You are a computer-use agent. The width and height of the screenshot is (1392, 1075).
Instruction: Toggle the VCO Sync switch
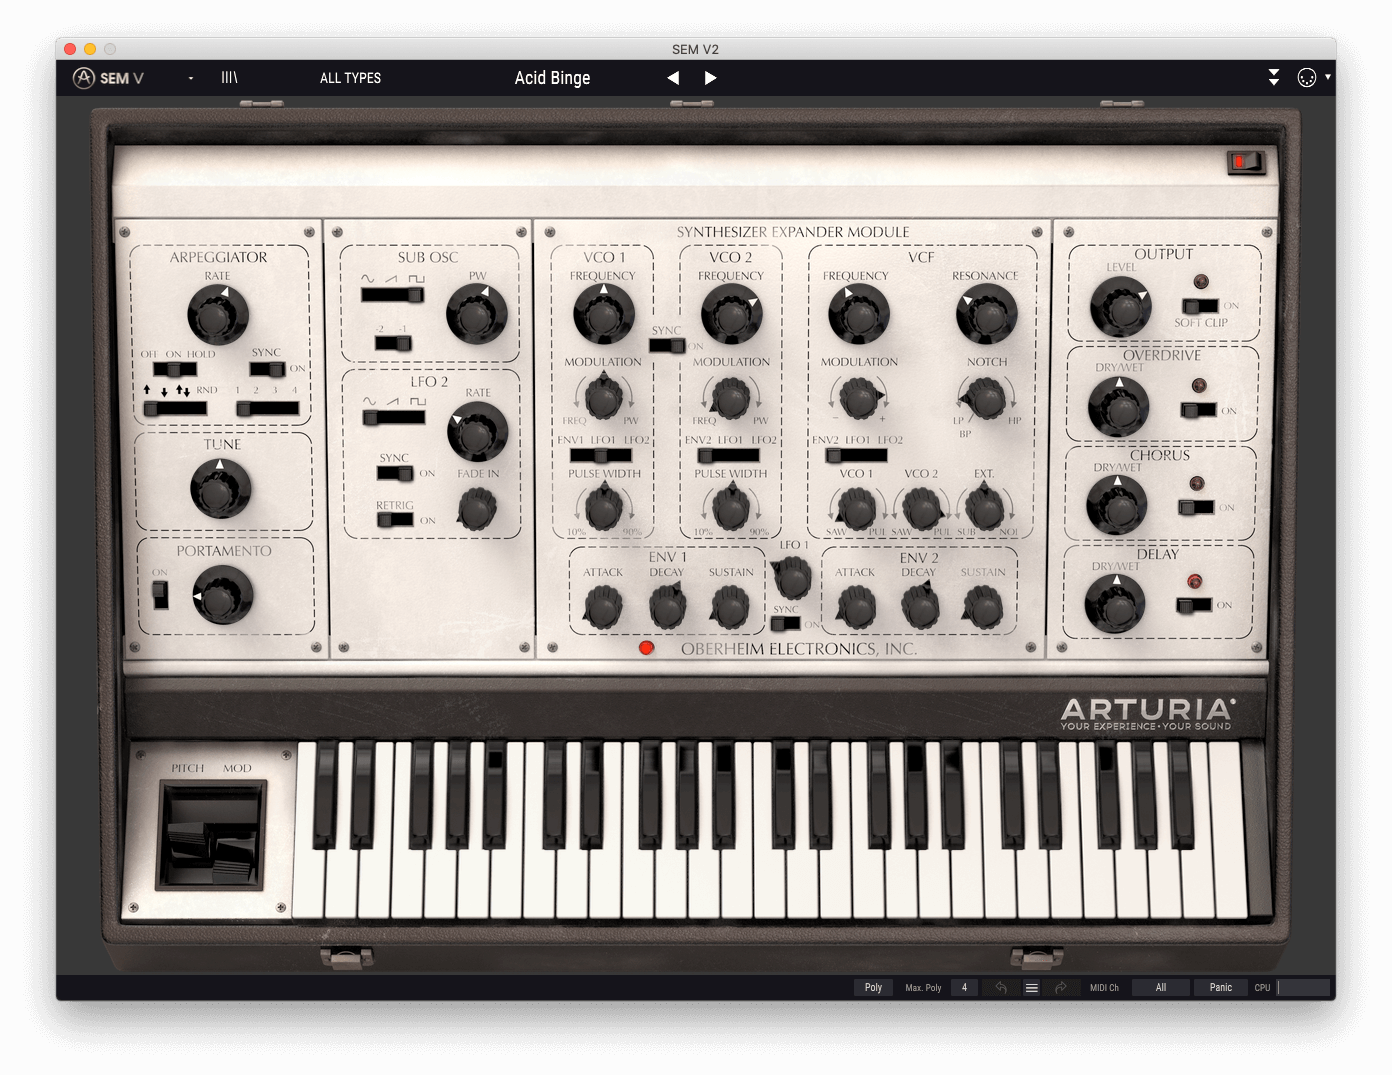click(x=667, y=346)
